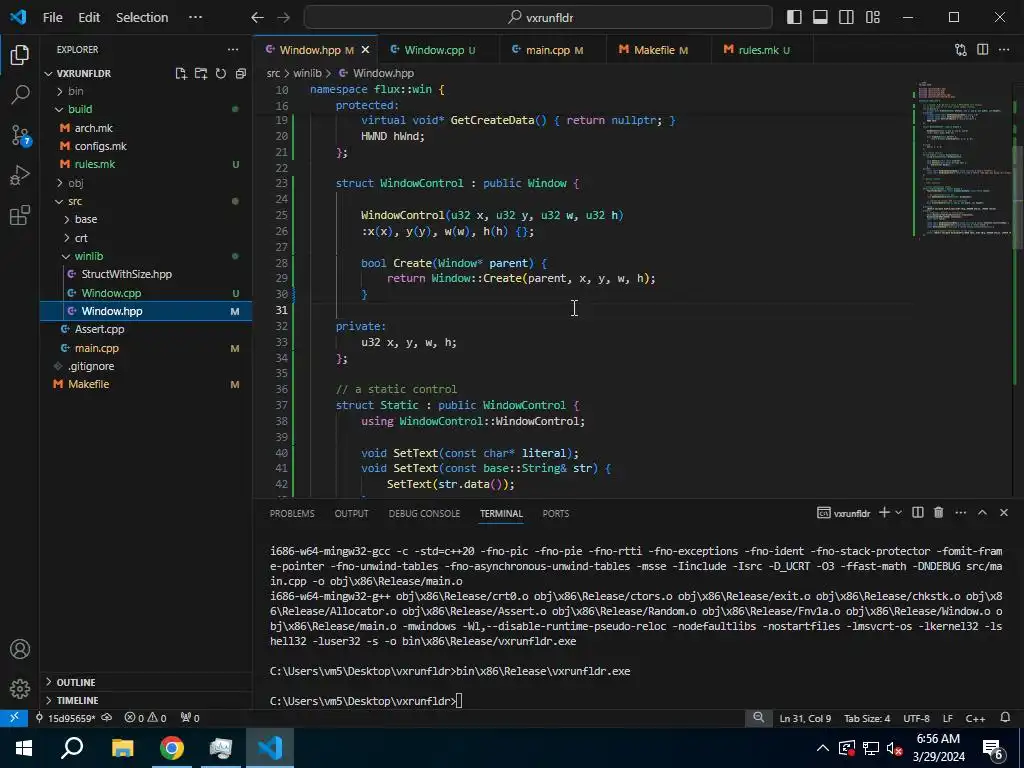
Task: Collapse all folders in Explorer
Action: point(241,74)
